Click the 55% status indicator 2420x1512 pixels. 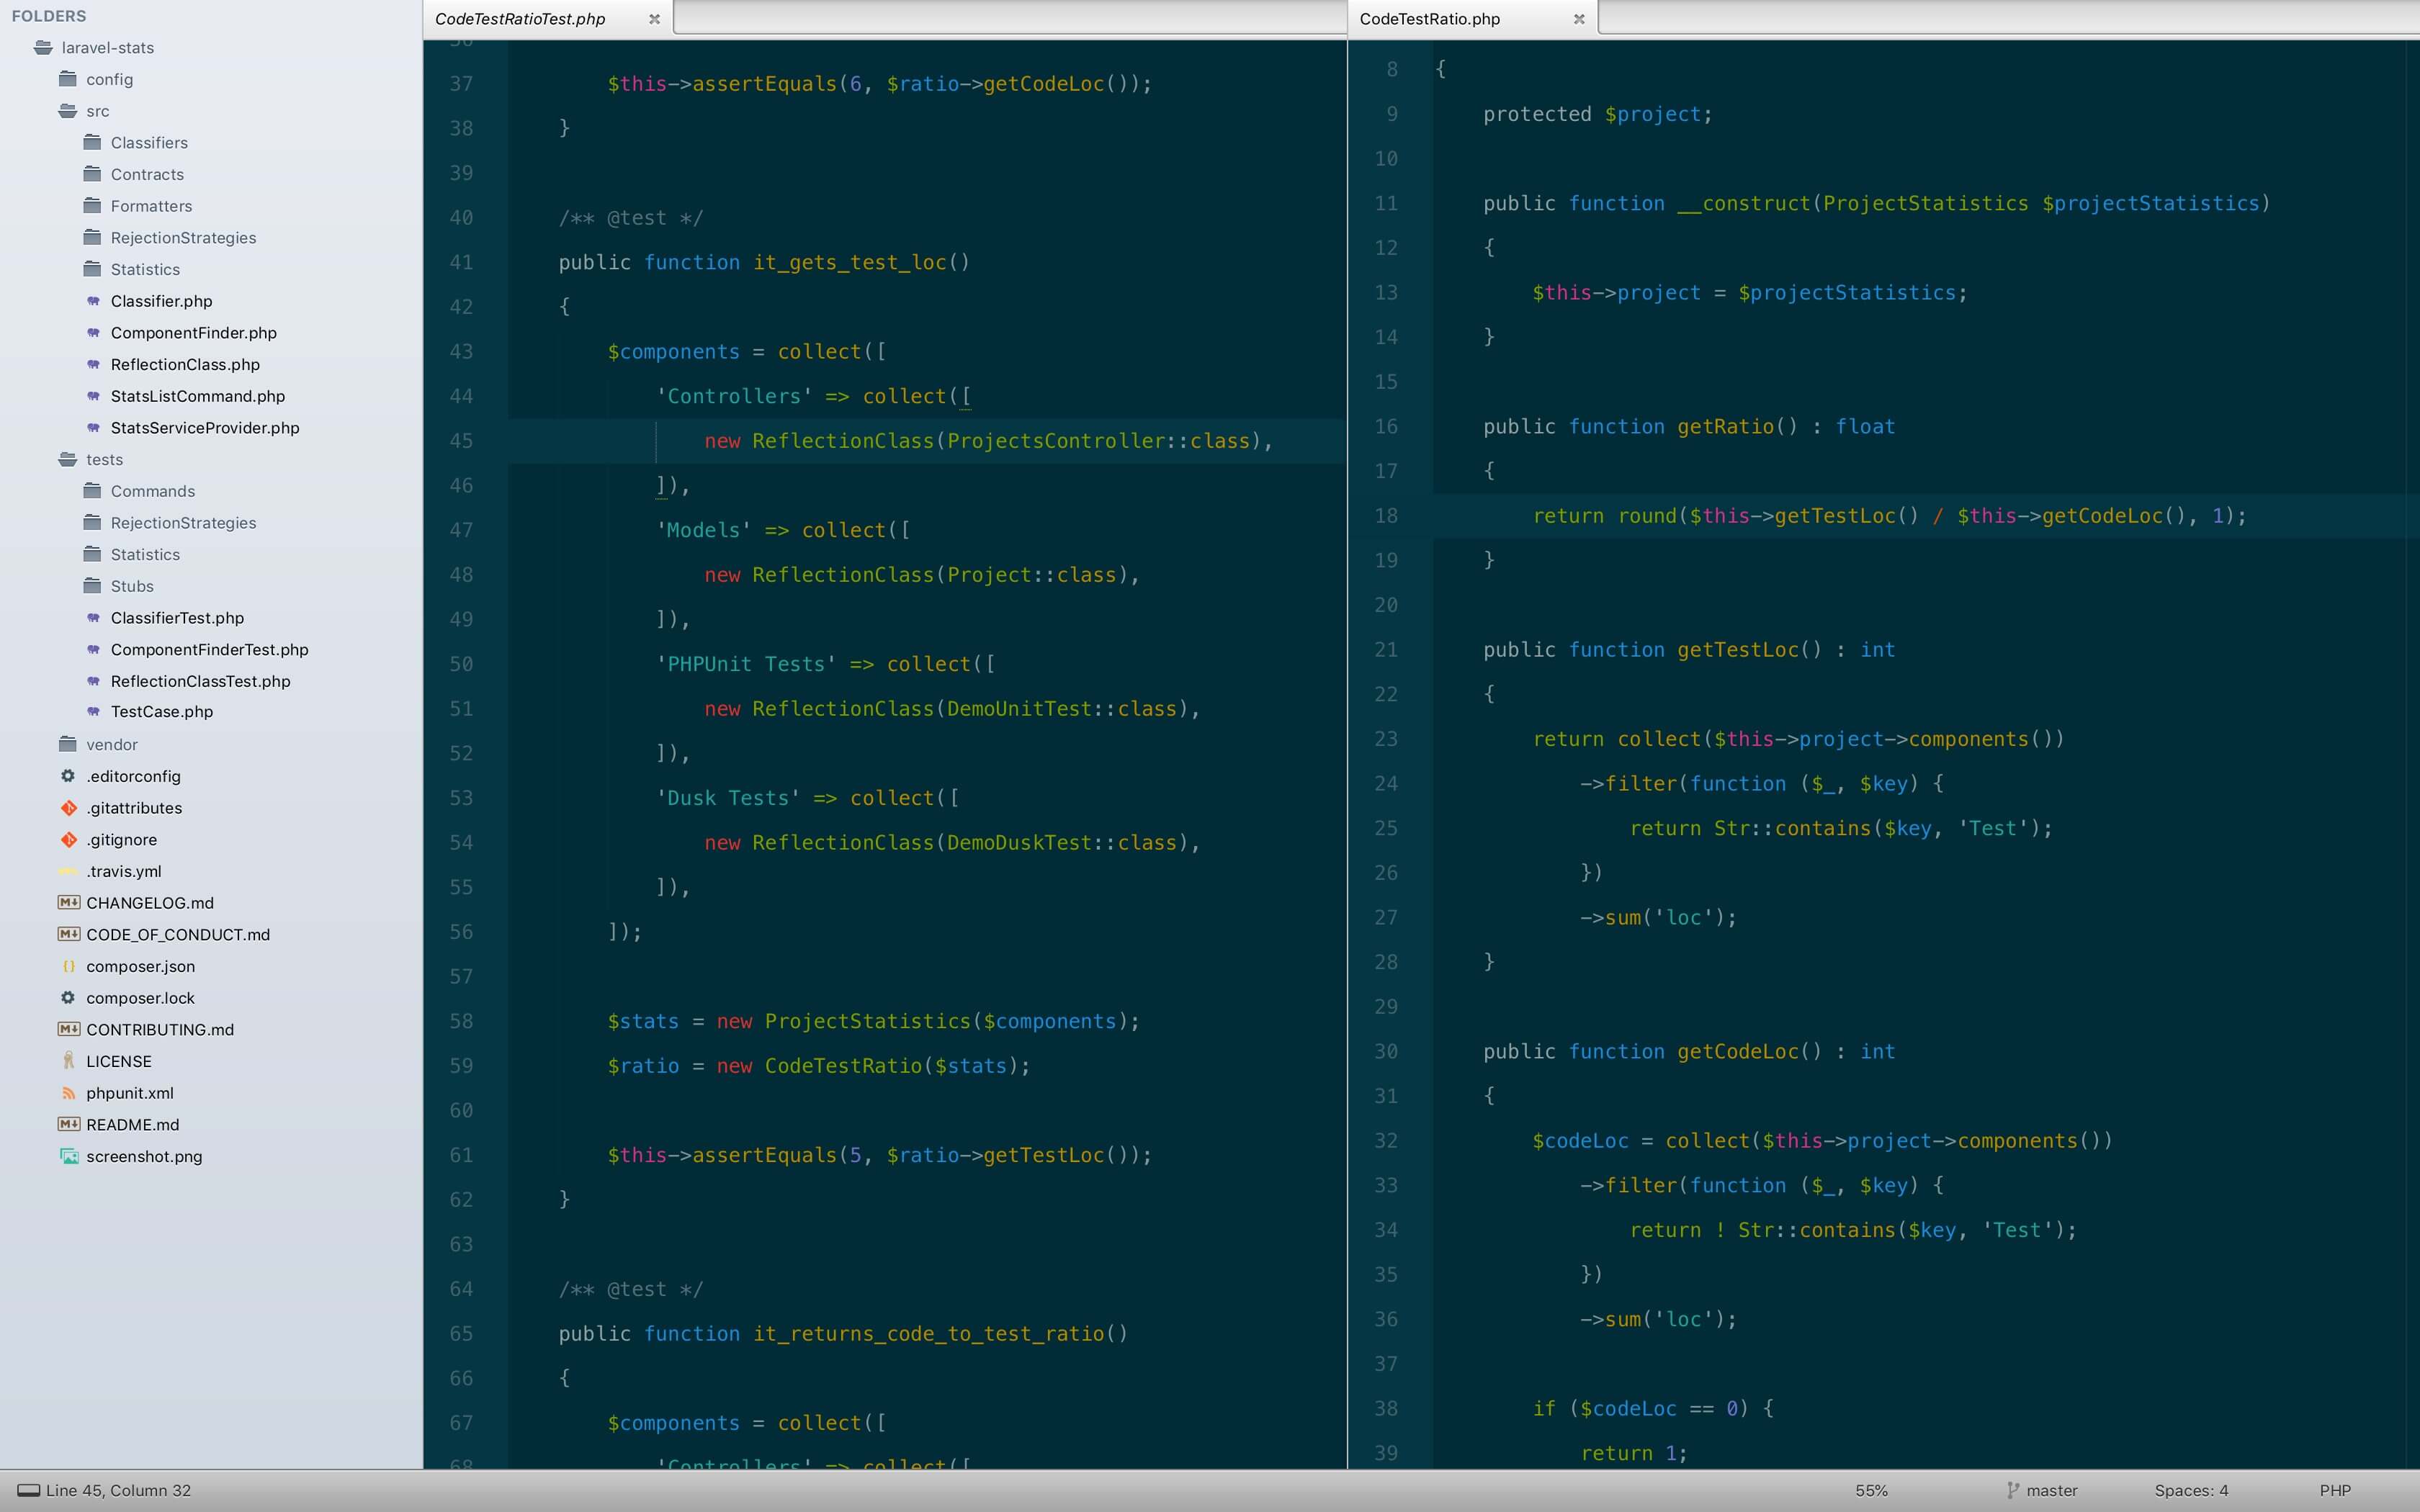tap(1871, 1490)
